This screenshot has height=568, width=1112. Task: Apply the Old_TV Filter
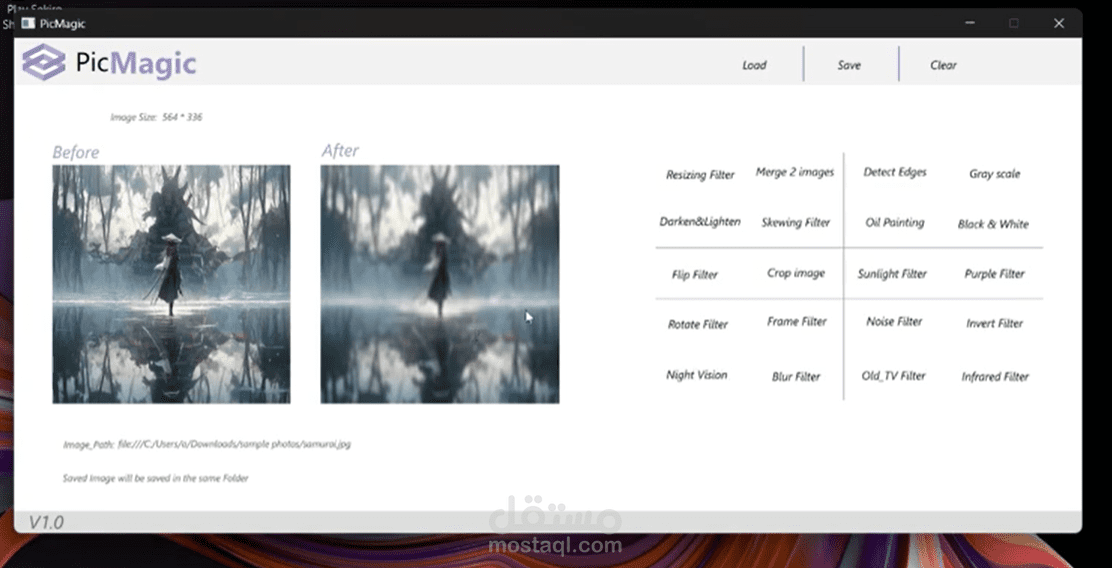894,376
